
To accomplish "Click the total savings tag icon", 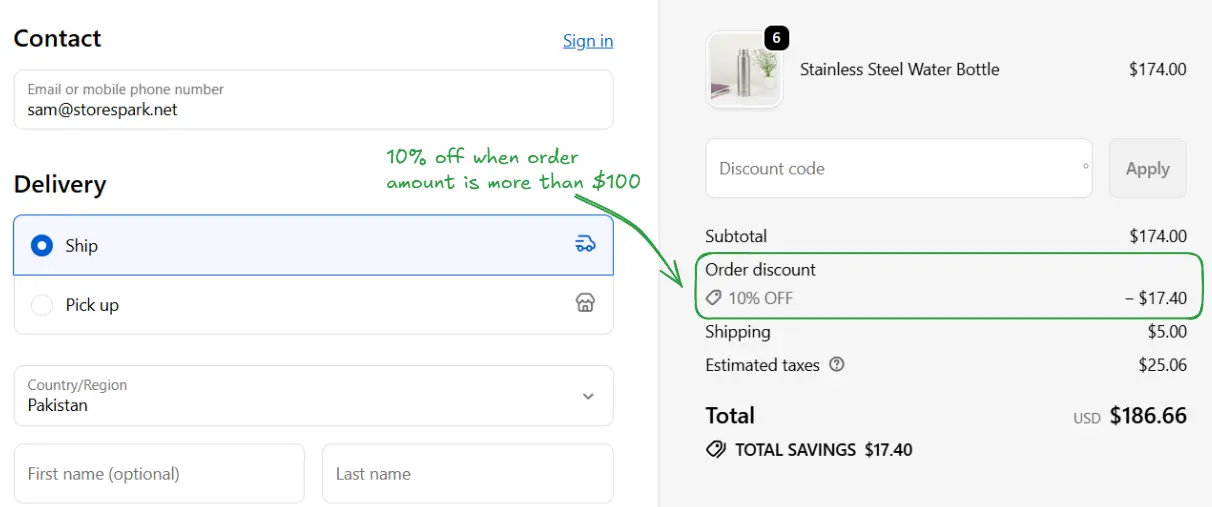I will pos(716,450).
